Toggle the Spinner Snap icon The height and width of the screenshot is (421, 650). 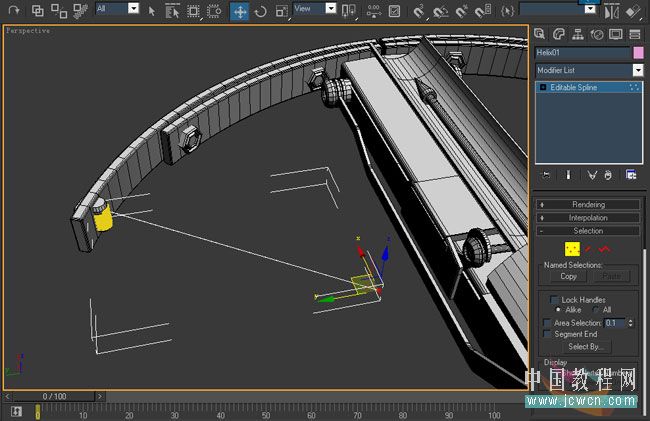coord(483,11)
